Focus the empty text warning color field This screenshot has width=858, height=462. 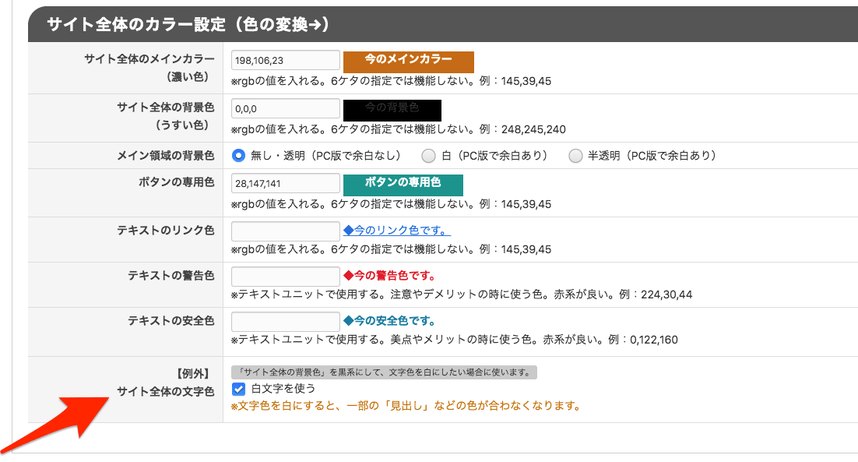285,276
